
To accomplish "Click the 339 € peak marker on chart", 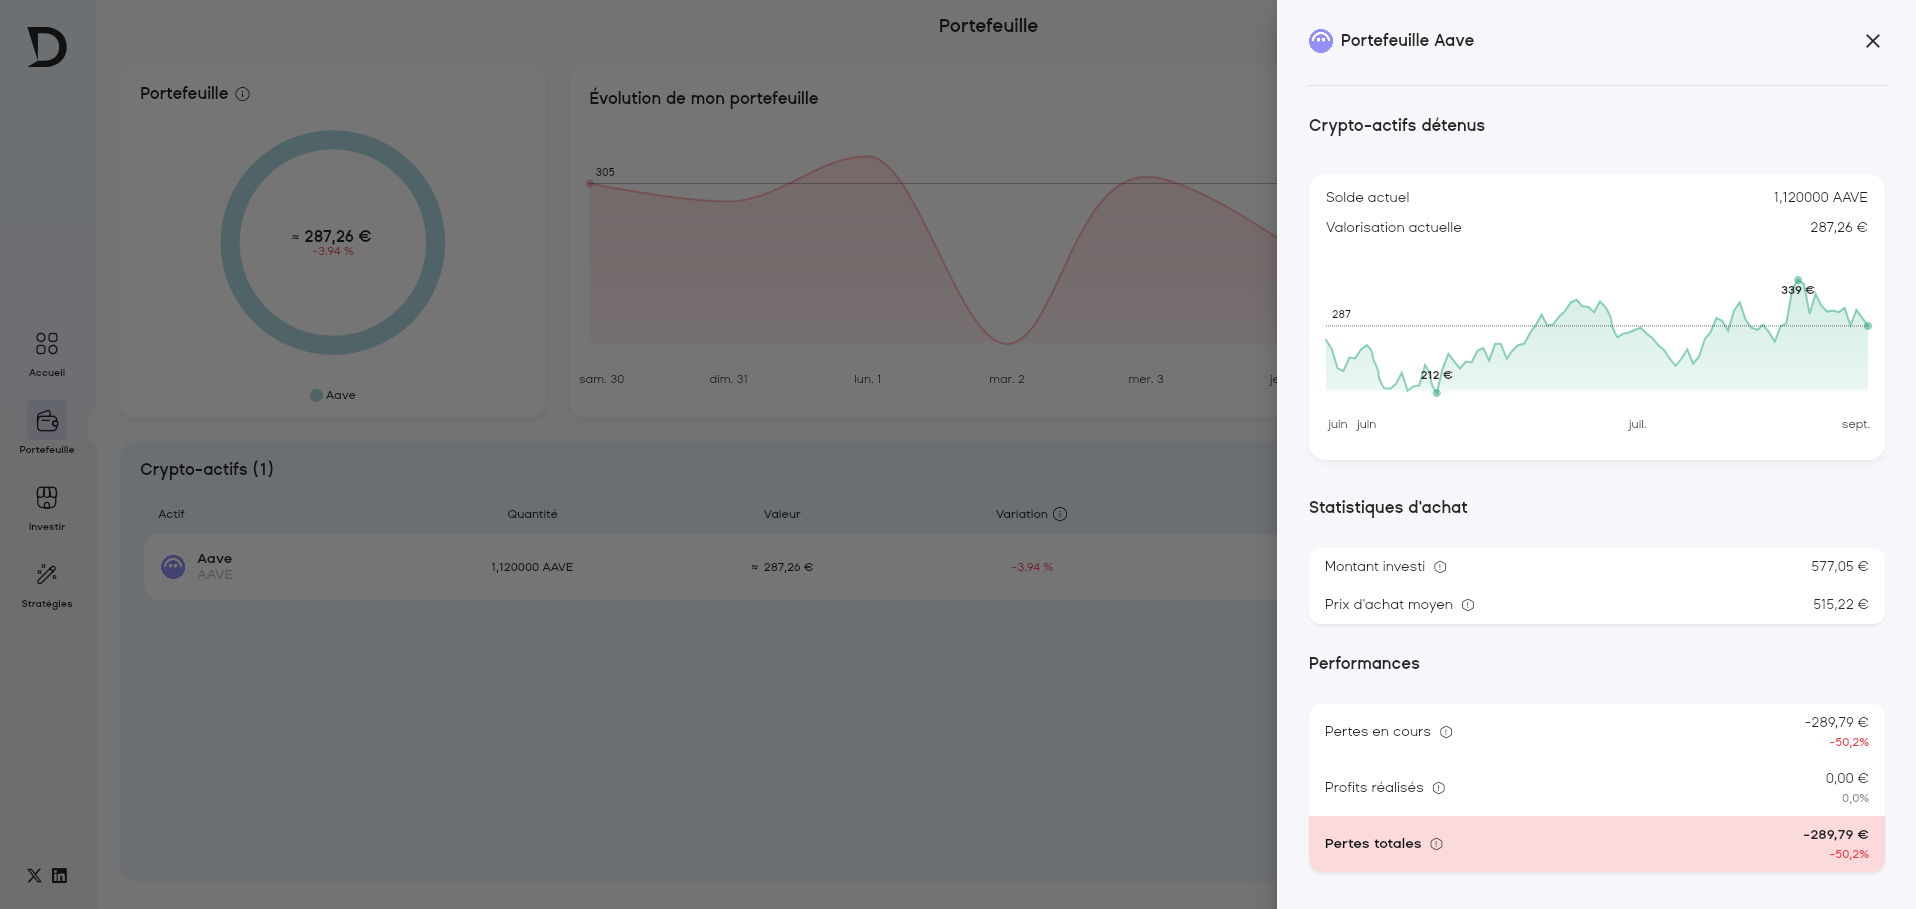I will 1798,280.
